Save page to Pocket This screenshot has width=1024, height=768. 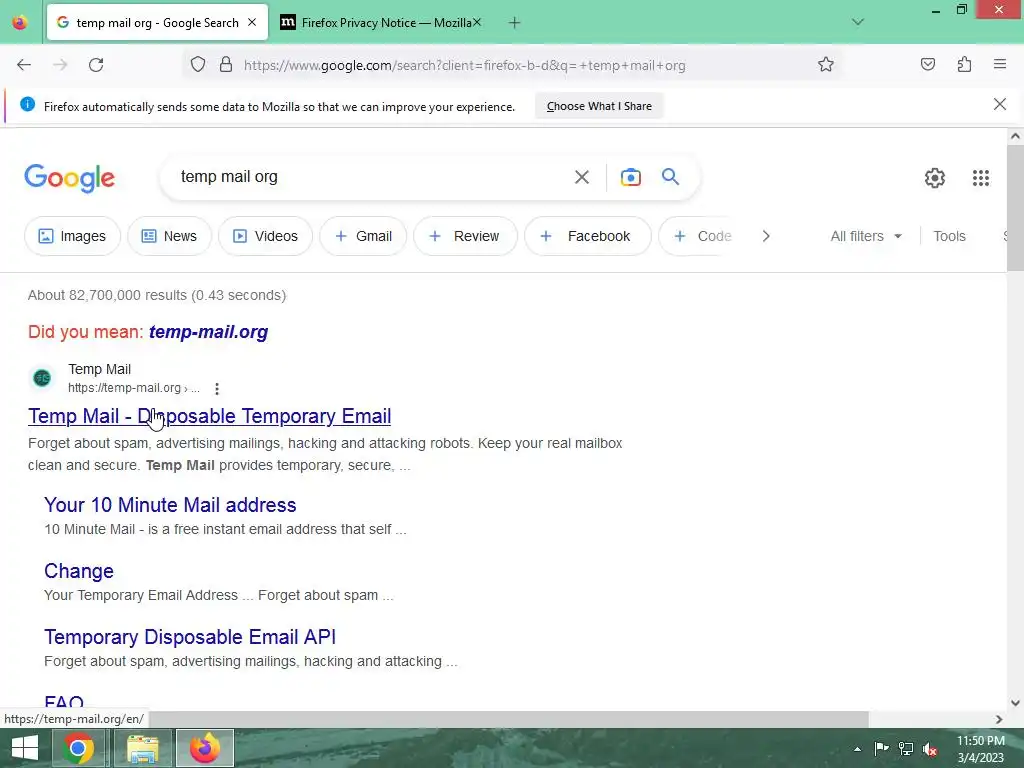click(x=927, y=64)
